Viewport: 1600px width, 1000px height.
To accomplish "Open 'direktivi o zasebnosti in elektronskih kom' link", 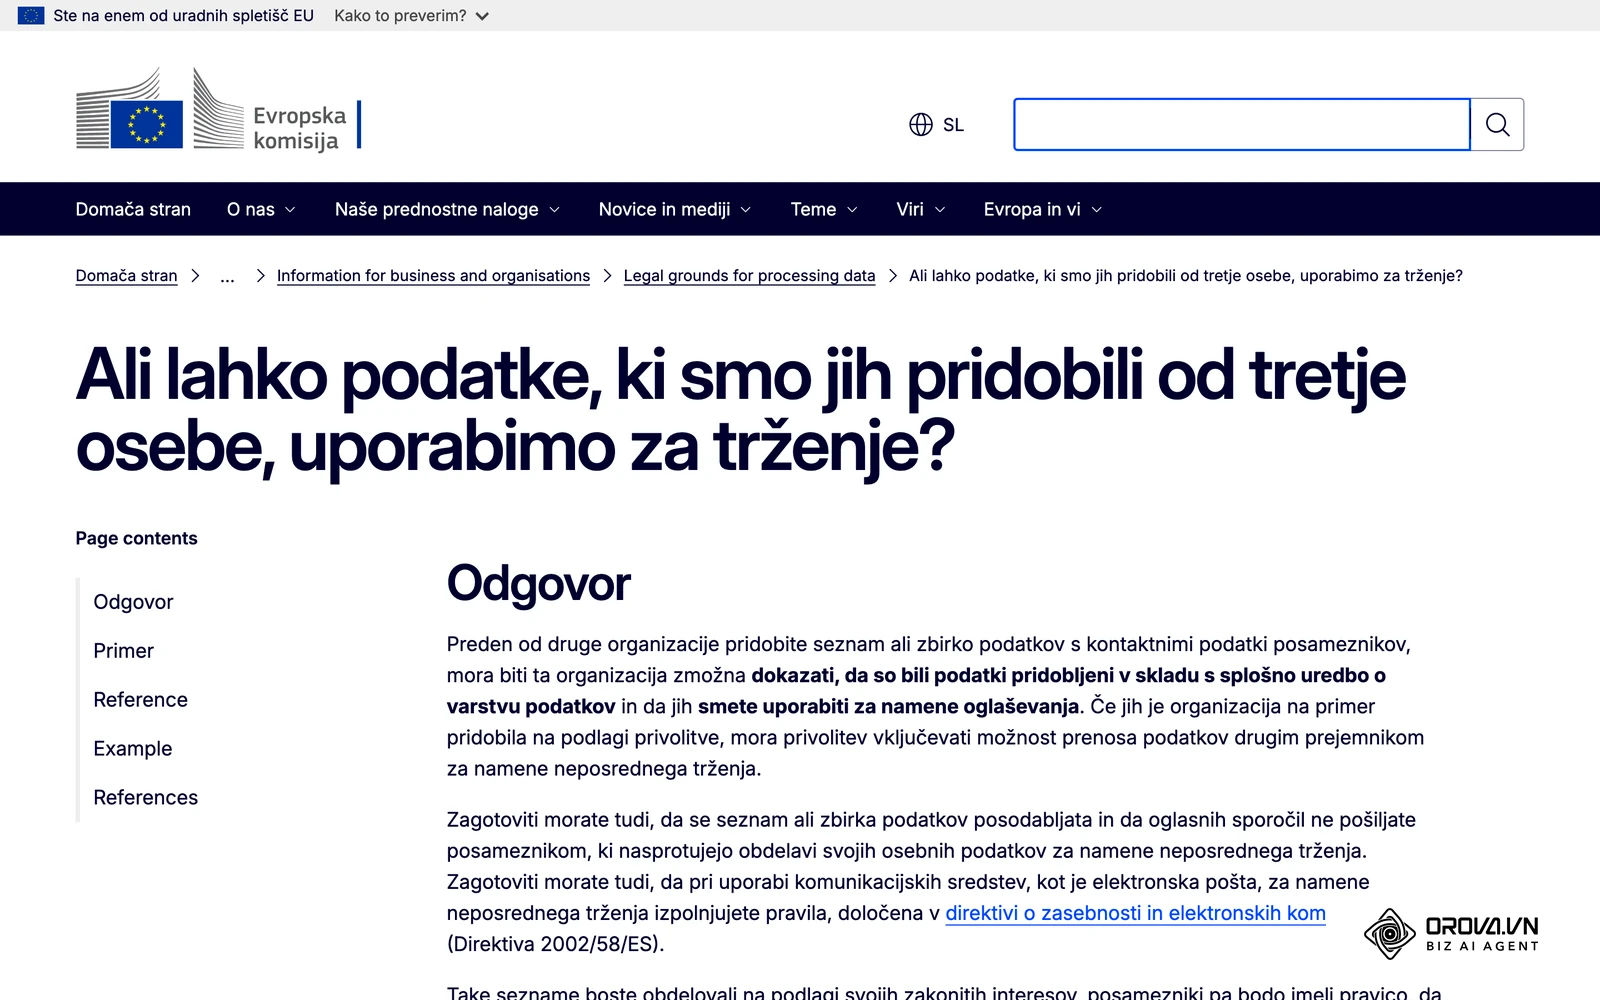I will [x=1135, y=913].
